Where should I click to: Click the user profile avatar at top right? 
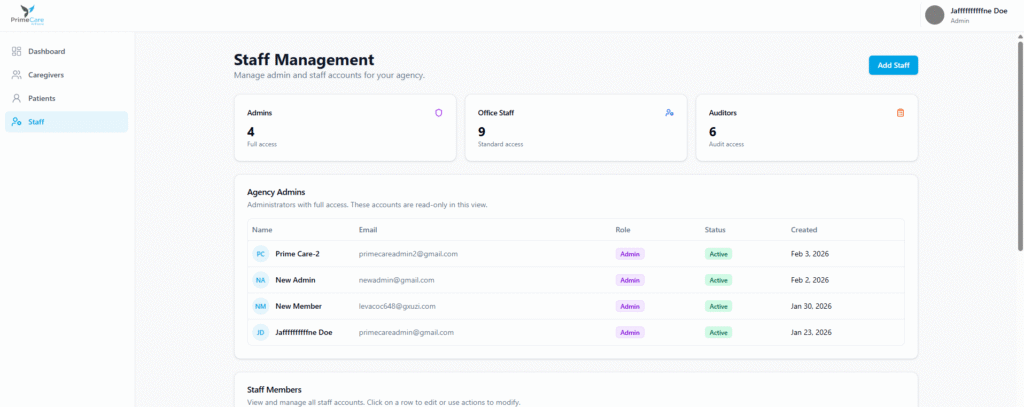[x=935, y=14]
